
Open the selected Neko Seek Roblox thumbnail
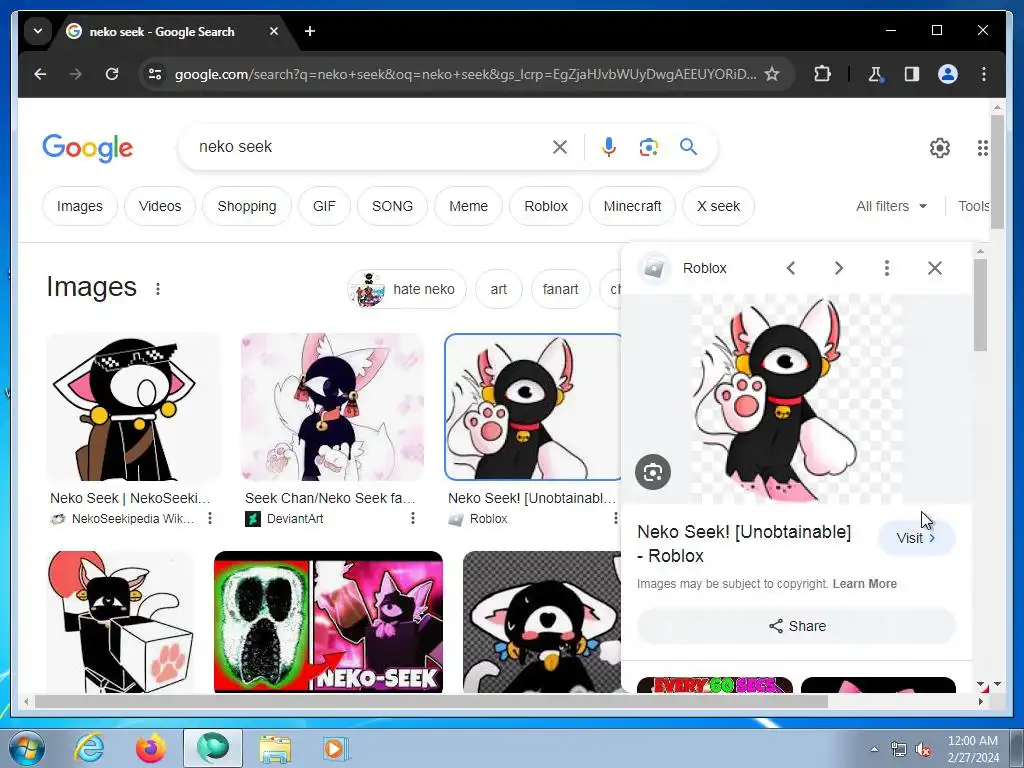(x=532, y=407)
